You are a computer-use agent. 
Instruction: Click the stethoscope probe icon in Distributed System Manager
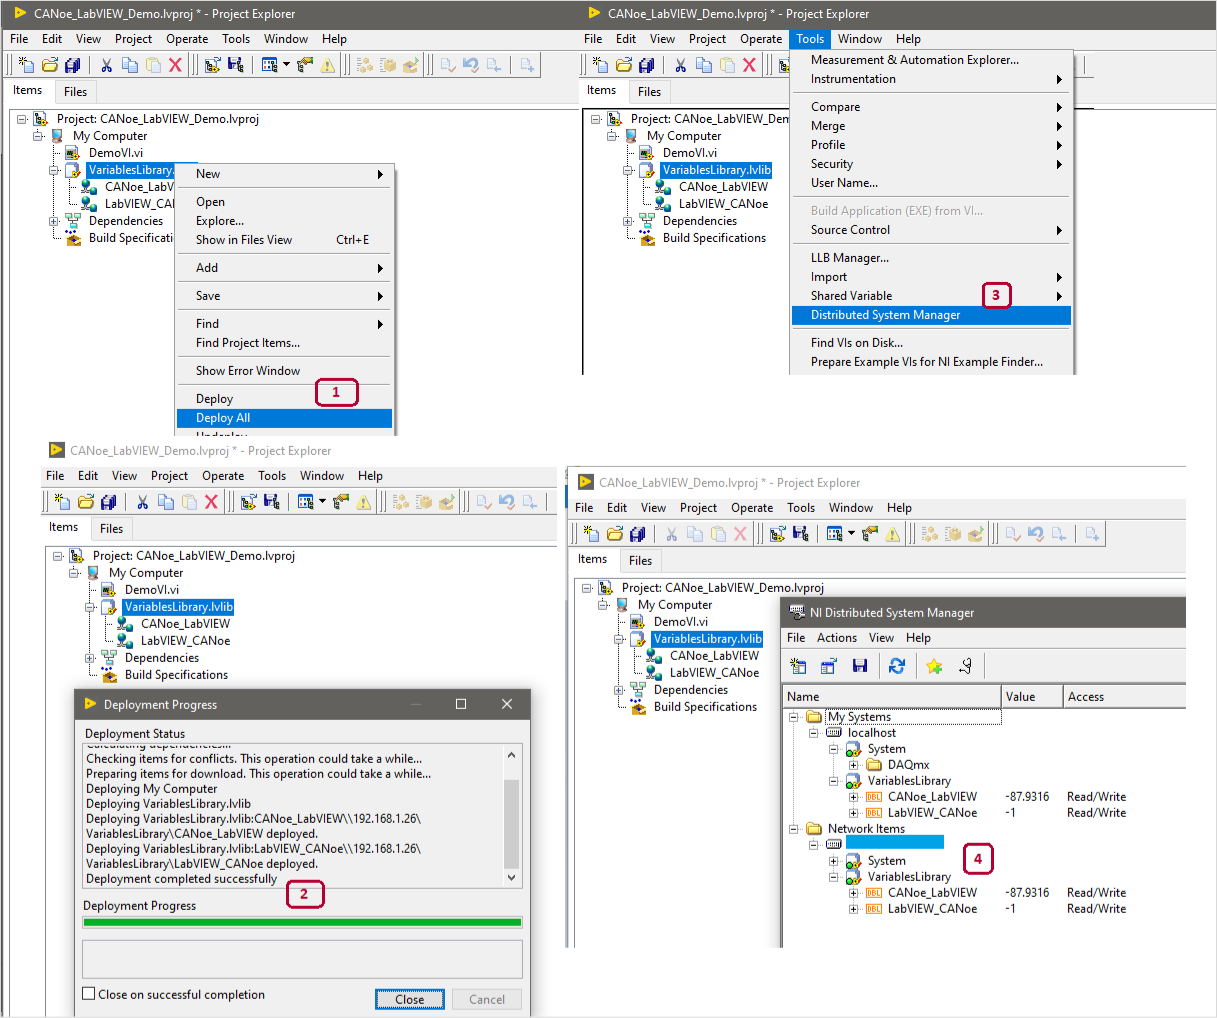pyautogui.click(x=965, y=666)
